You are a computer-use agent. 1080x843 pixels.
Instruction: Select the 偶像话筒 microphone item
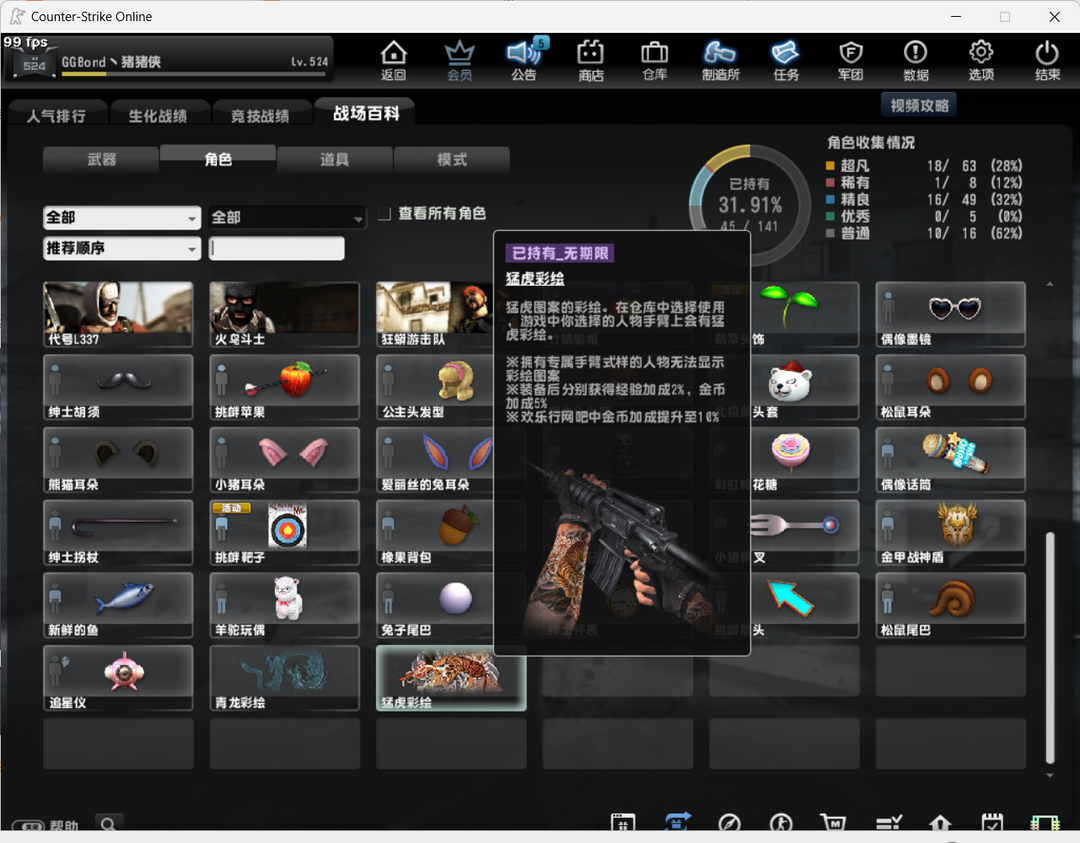click(951, 460)
